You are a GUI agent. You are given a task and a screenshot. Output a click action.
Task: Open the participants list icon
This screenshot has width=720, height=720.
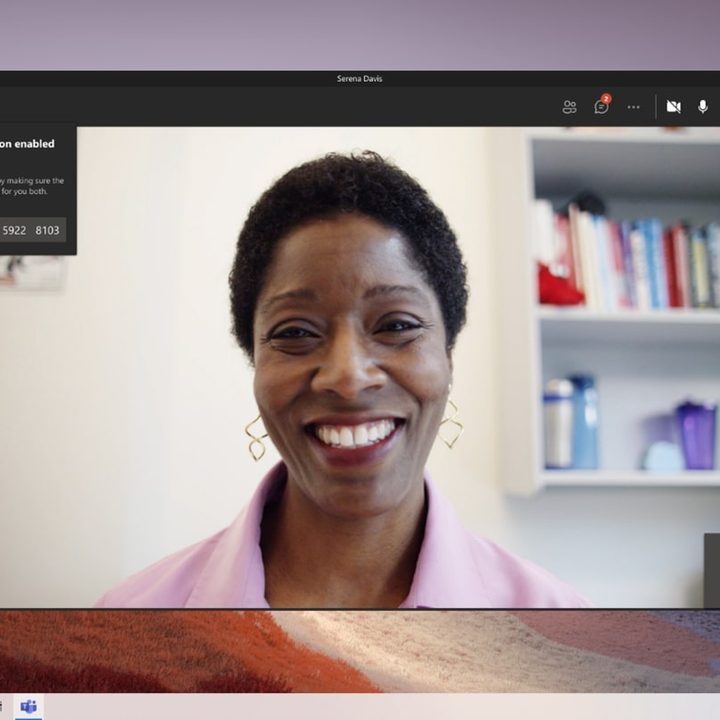(569, 107)
